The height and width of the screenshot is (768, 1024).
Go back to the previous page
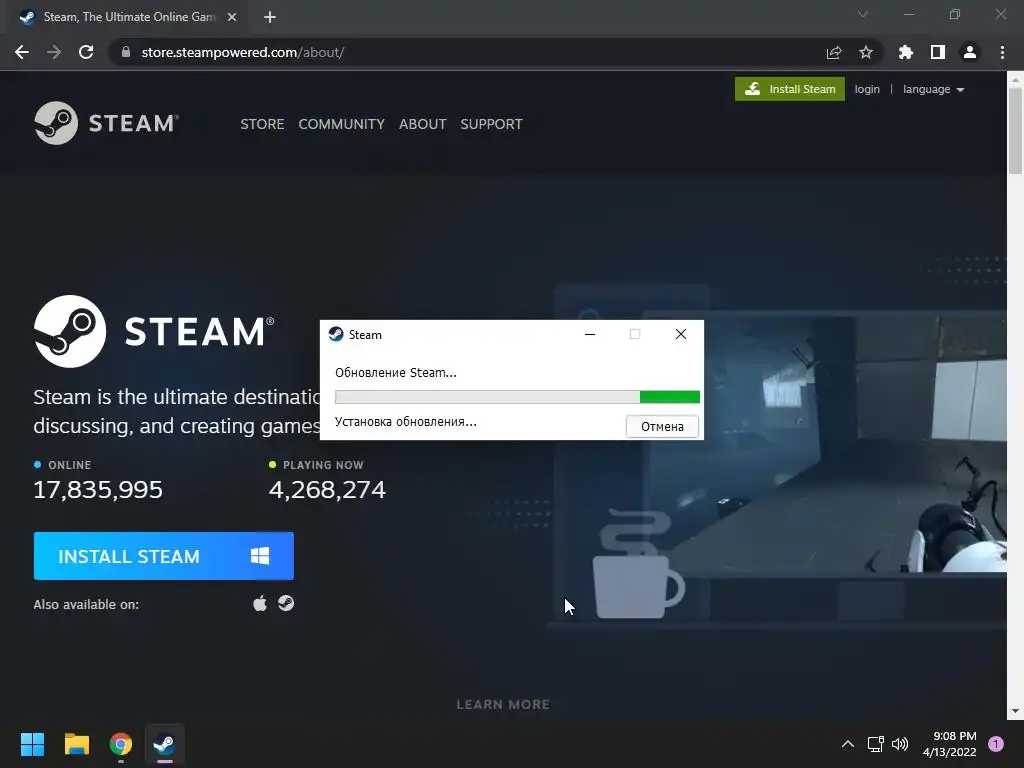22,52
